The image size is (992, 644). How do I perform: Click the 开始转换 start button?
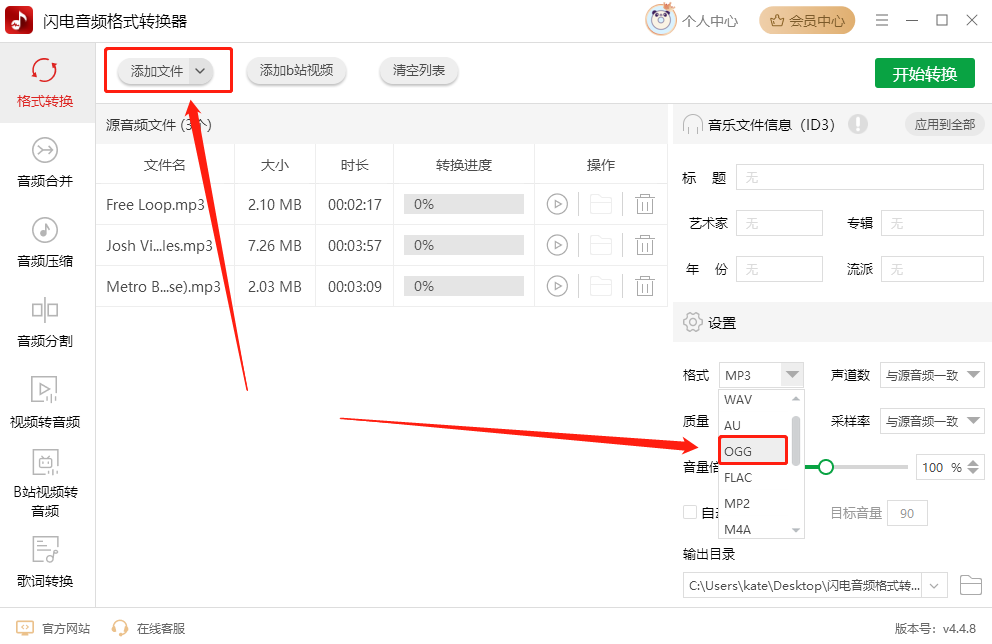coord(924,74)
